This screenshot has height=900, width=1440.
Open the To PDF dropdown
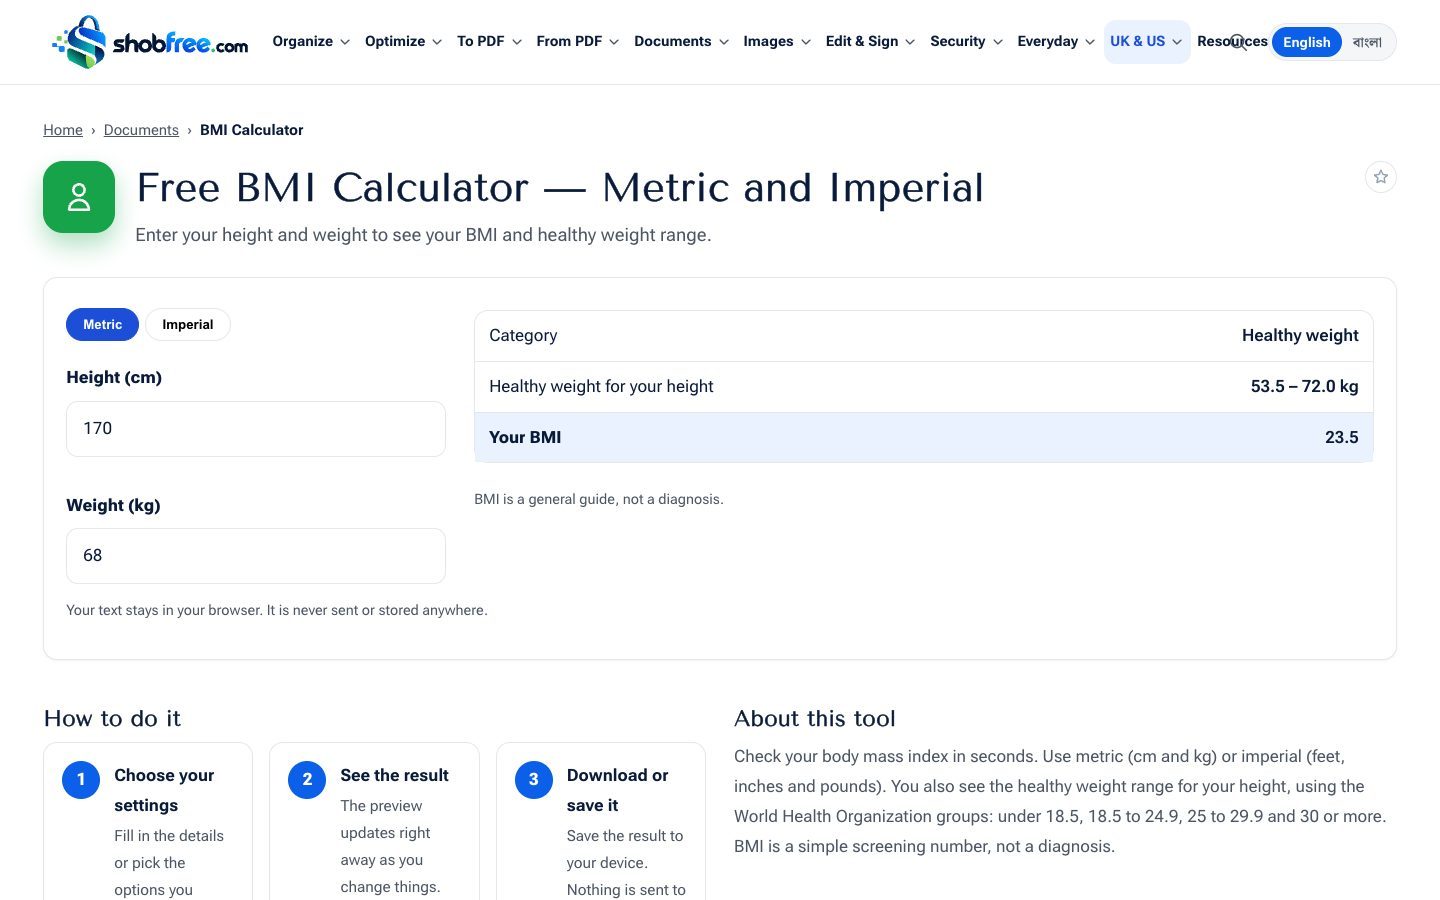[489, 42]
